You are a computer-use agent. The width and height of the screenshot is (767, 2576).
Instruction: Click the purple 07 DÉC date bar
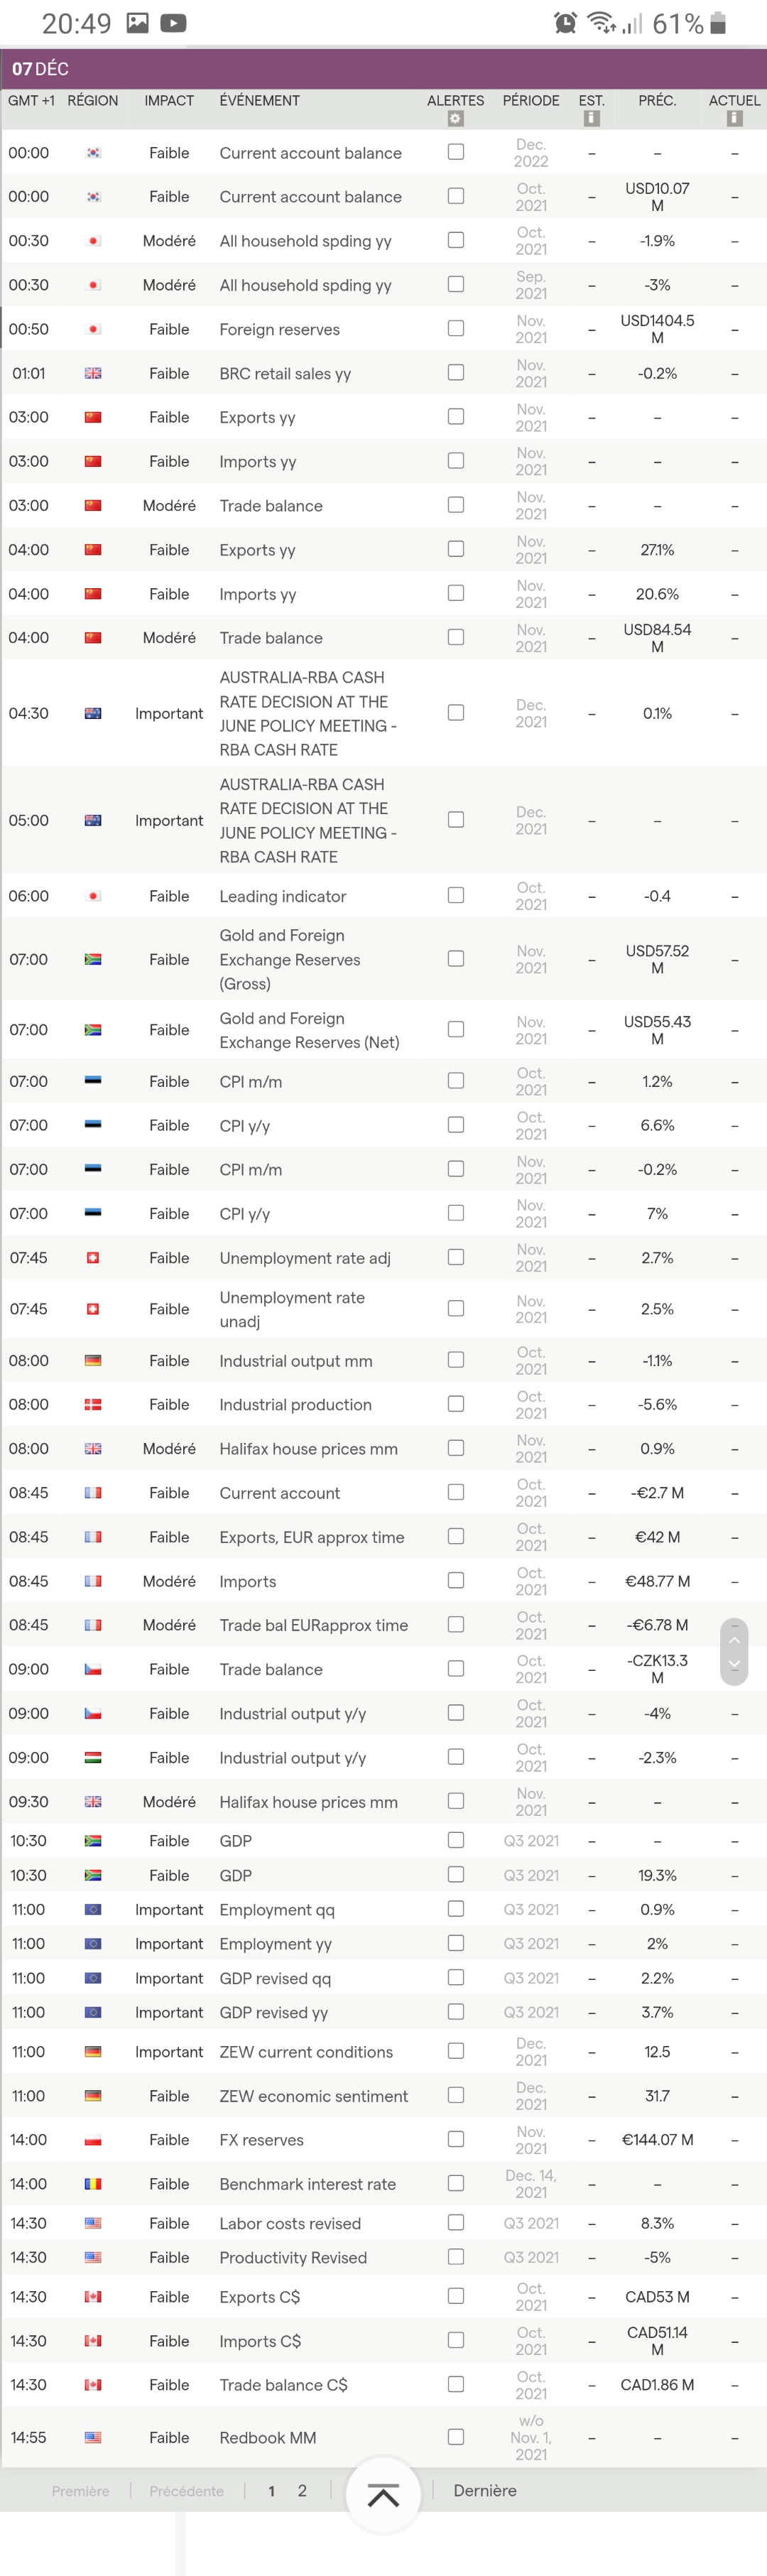point(383,68)
